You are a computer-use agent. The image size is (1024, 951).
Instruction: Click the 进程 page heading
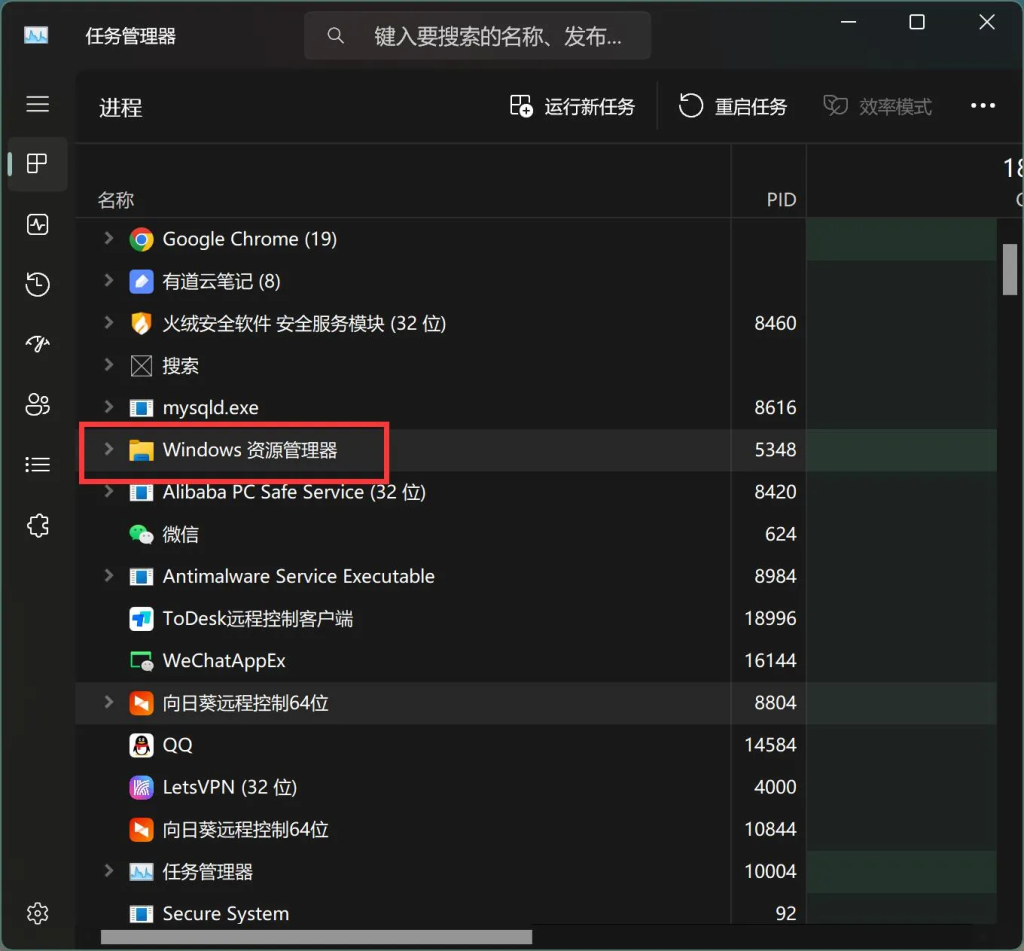[x=121, y=108]
